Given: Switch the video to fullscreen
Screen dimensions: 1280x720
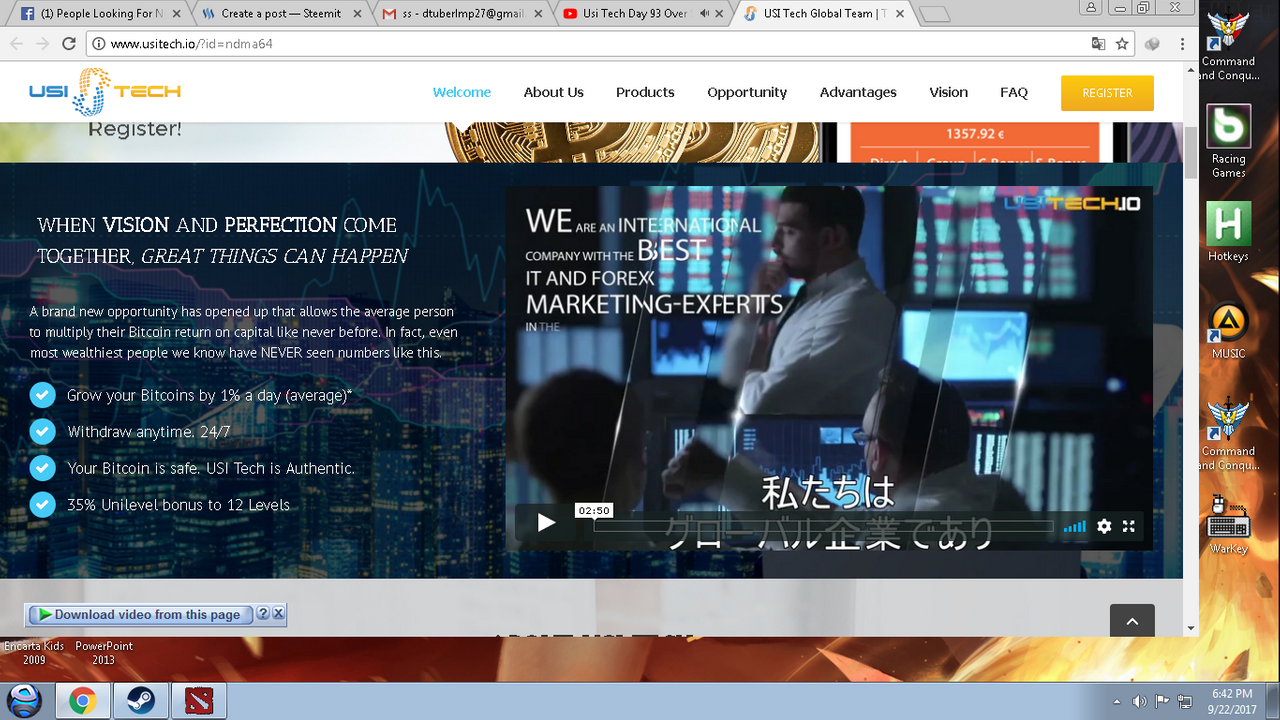Looking at the screenshot, I should [x=1129, y=526].
